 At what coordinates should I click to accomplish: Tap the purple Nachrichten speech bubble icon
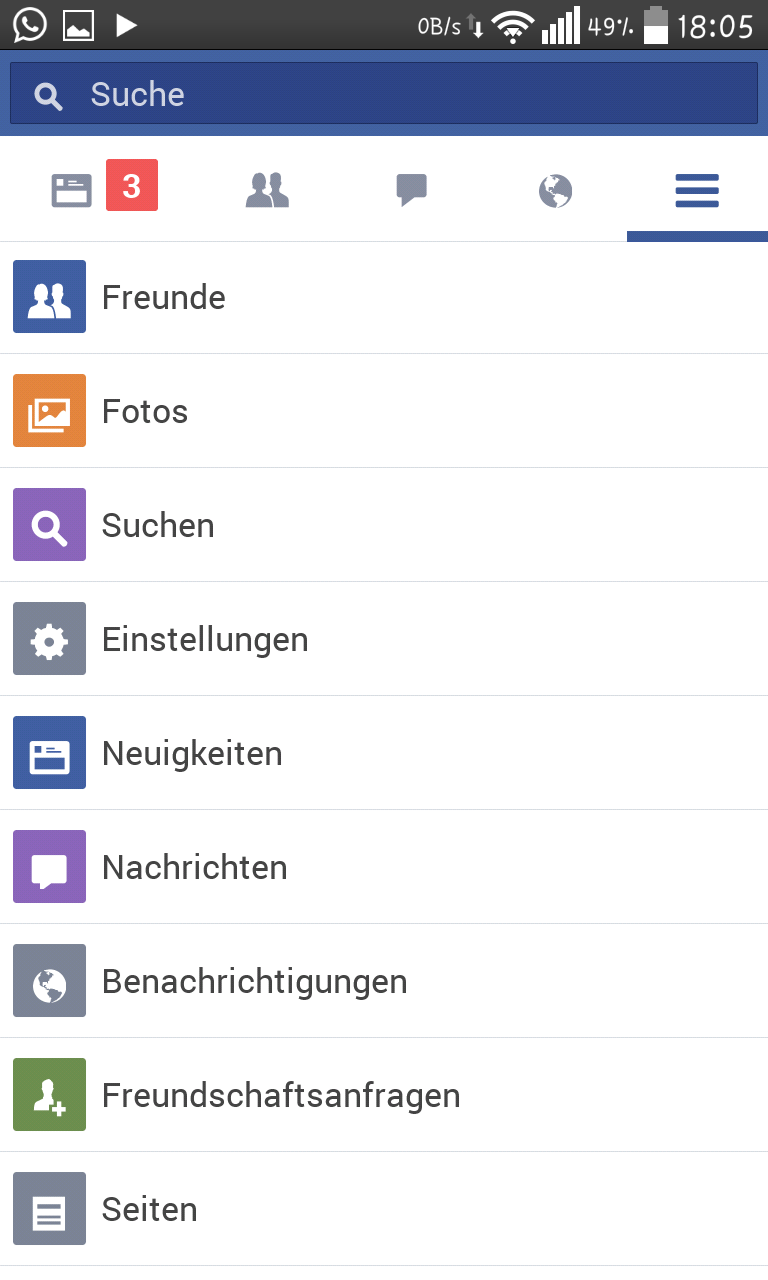pyautogui.click(x=49, y=867)
